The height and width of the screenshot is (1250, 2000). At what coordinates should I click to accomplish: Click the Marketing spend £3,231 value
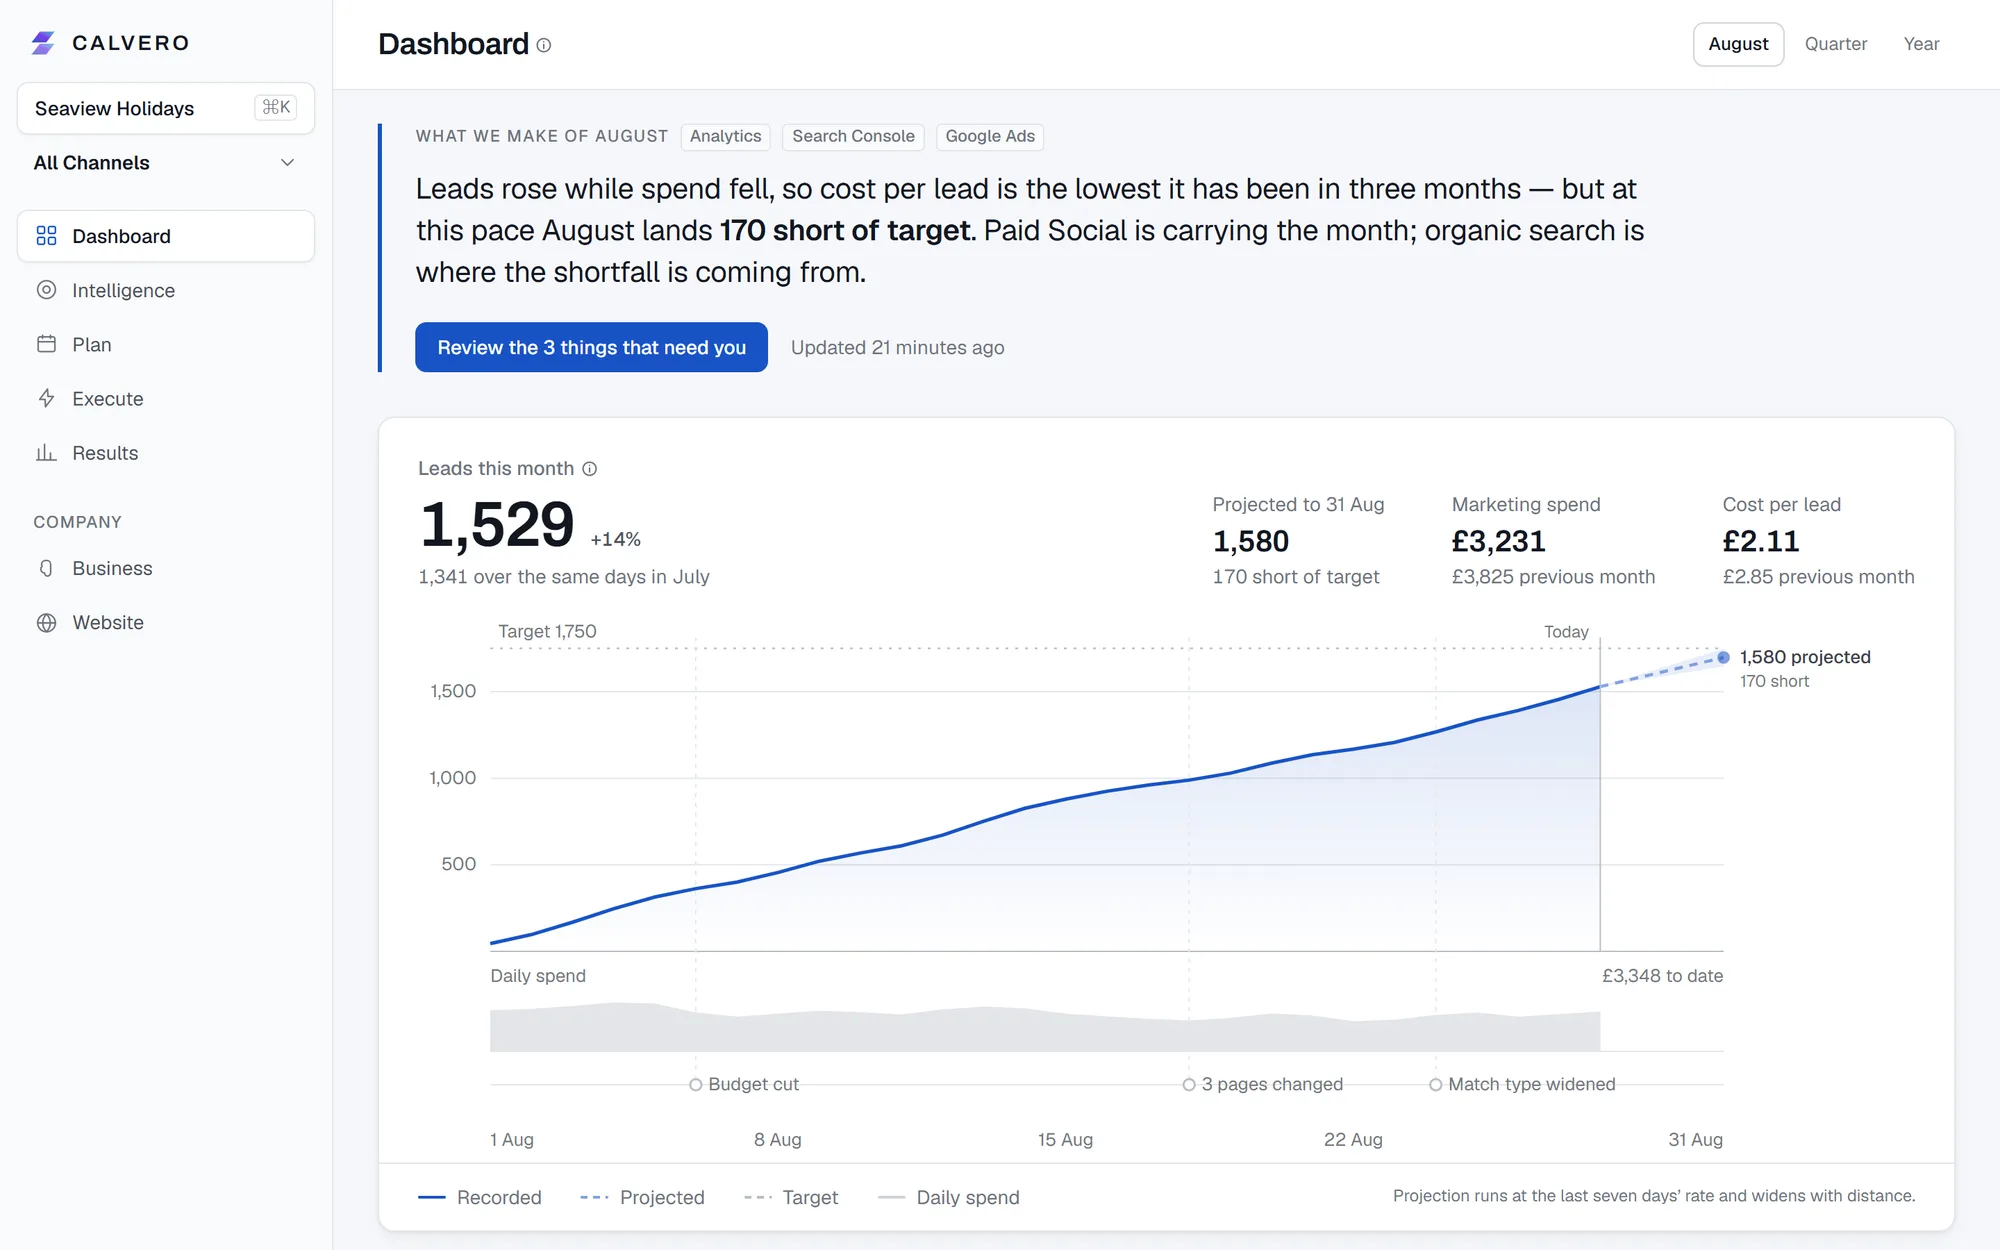(x=1498, y=541)
